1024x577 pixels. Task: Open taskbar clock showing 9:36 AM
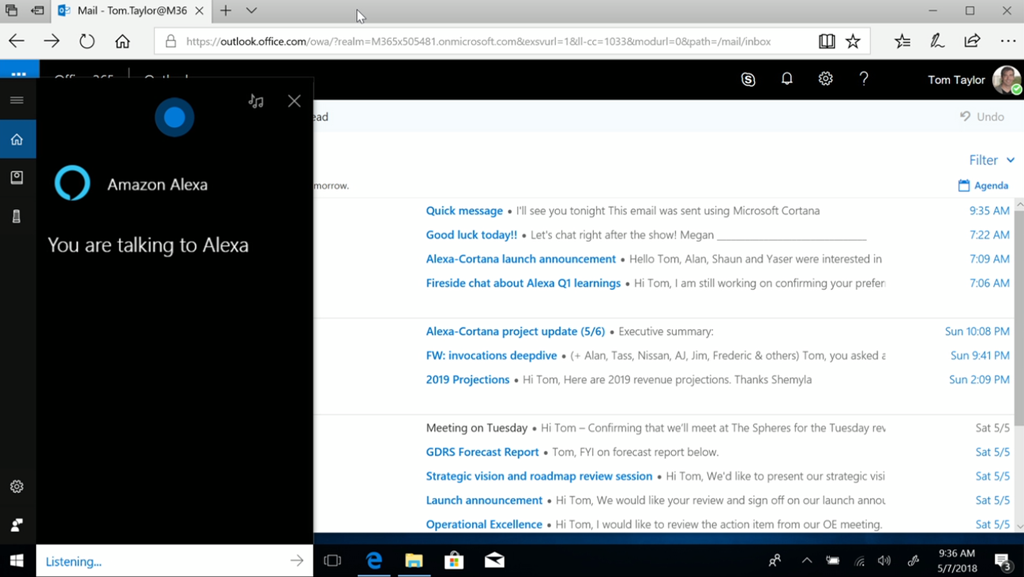click(x=957, y=561)
